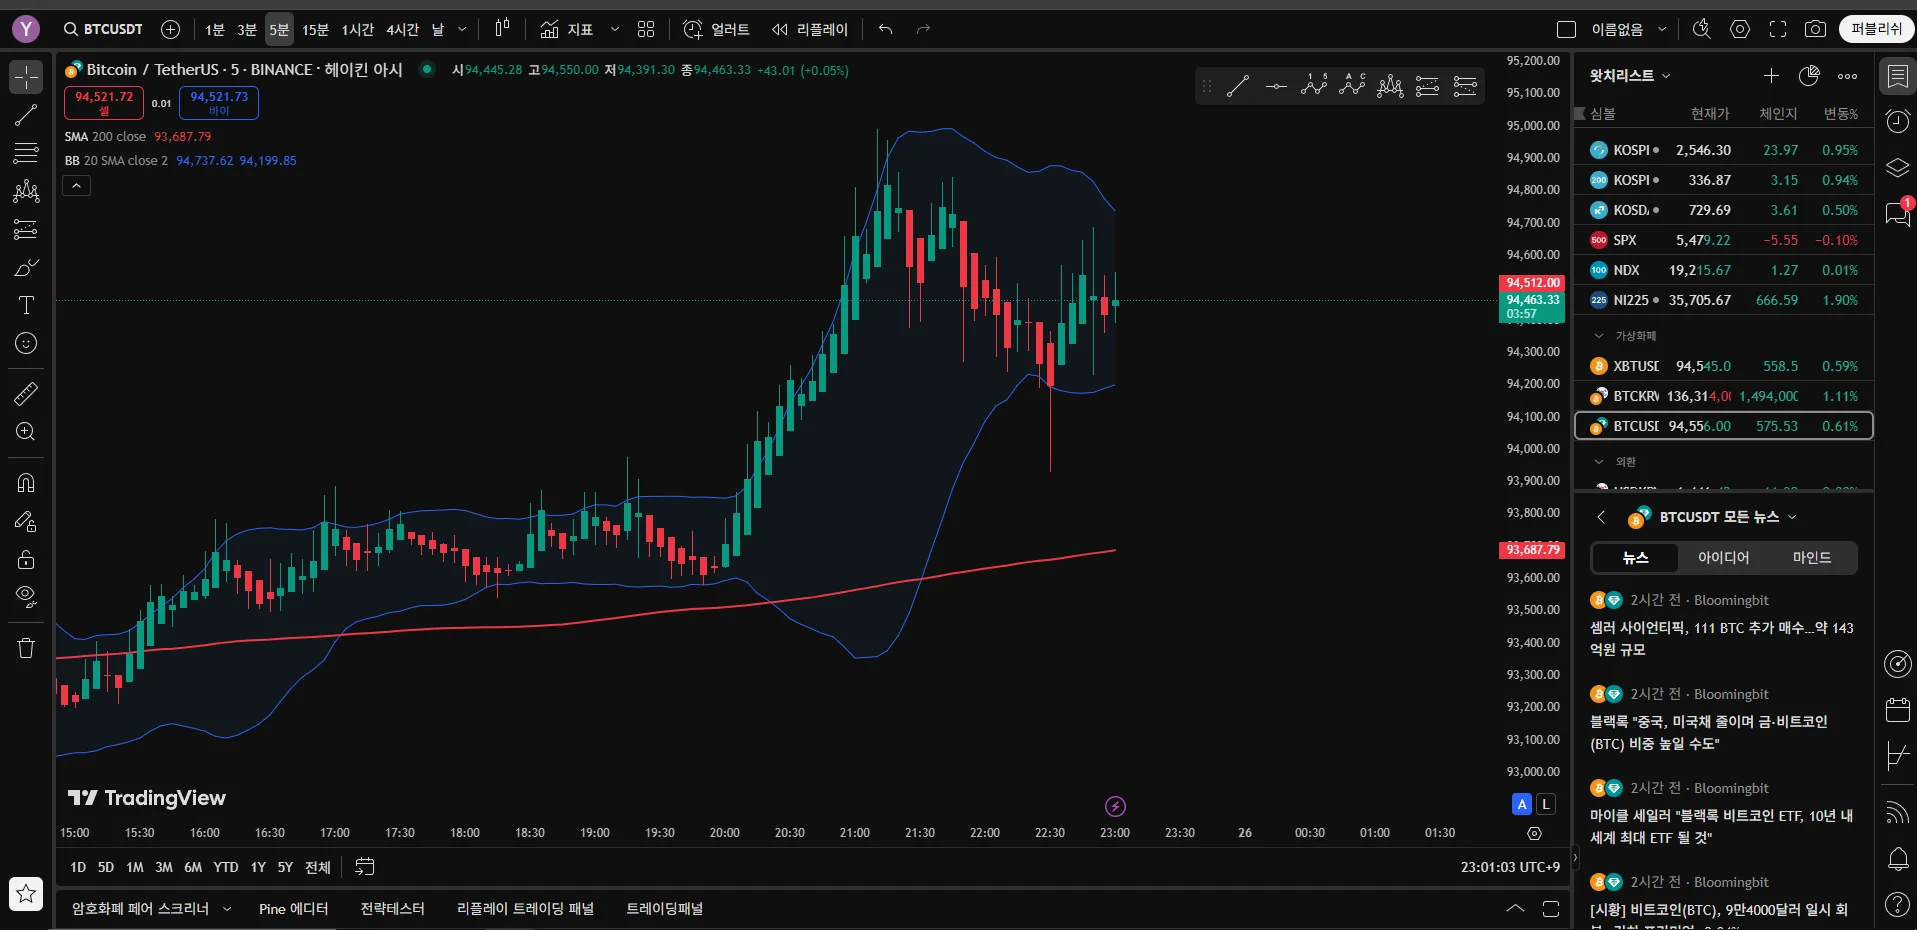Select the trend line drawing tool
Screen dimensions: 1917x930
[26, 115]
